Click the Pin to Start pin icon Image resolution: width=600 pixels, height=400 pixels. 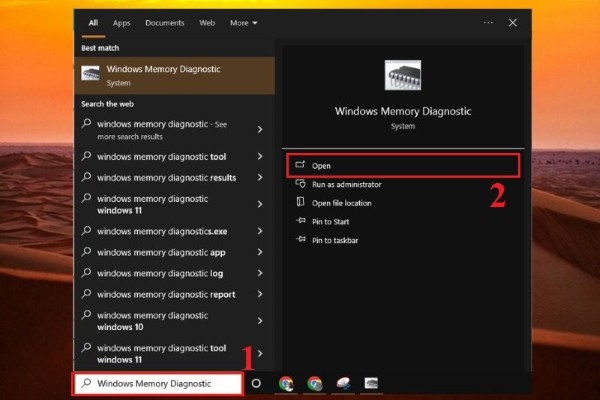pos(301,220)
